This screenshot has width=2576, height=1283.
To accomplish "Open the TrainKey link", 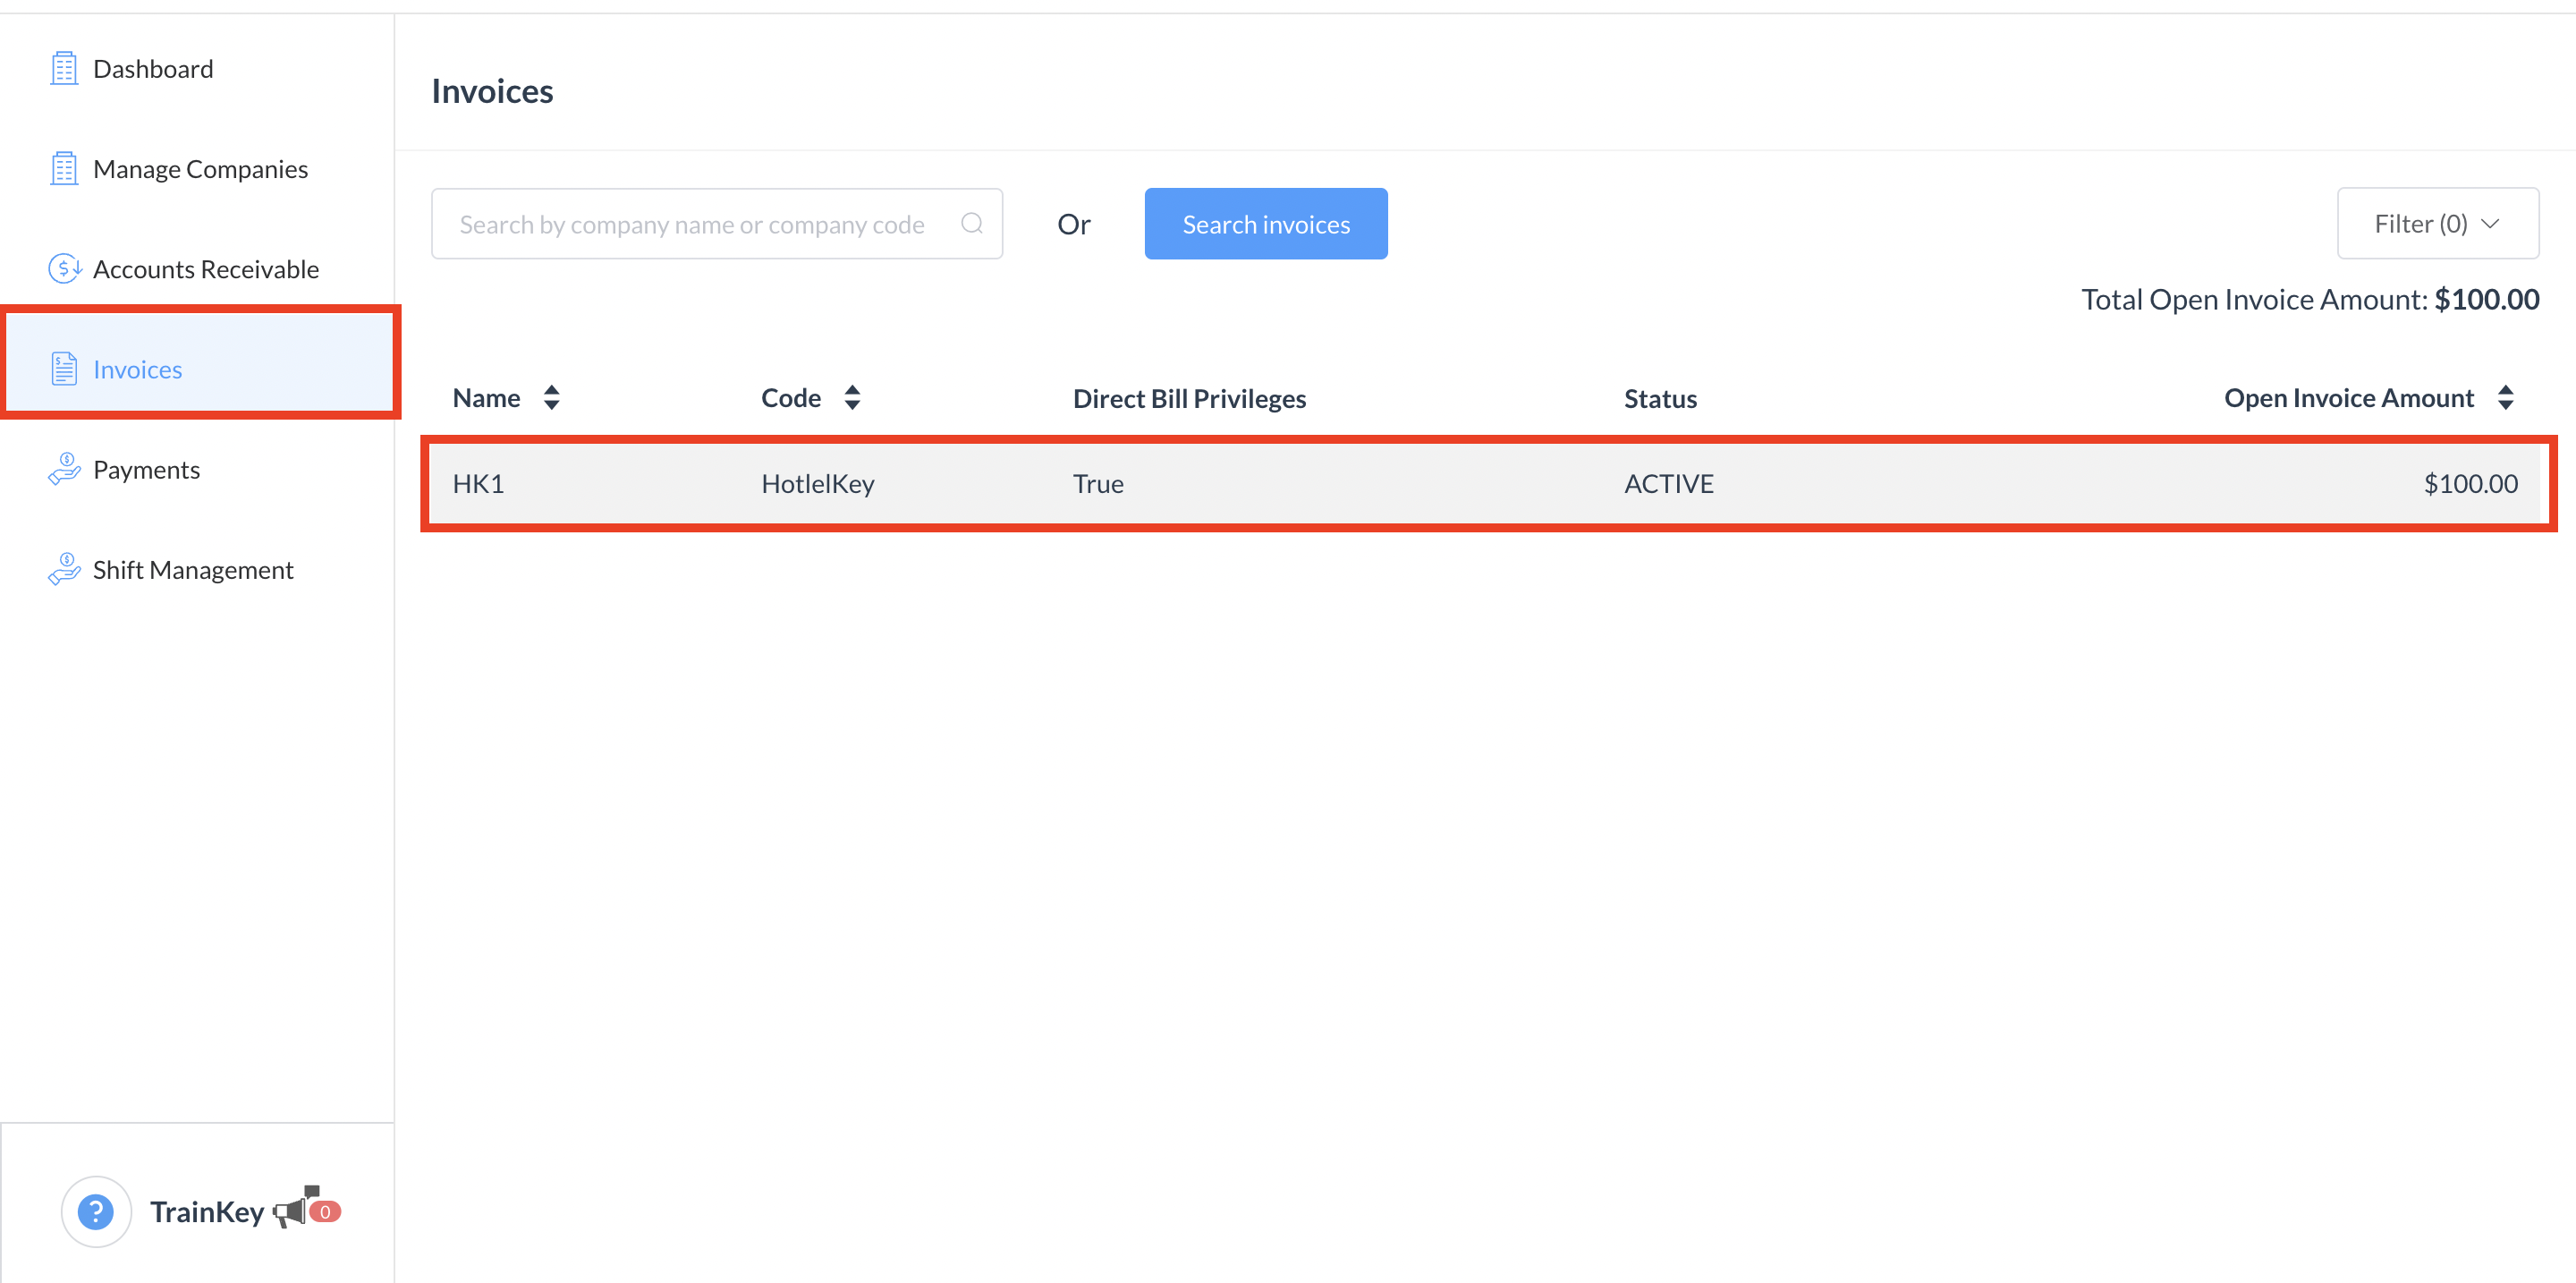I will tap(207, 1211).
